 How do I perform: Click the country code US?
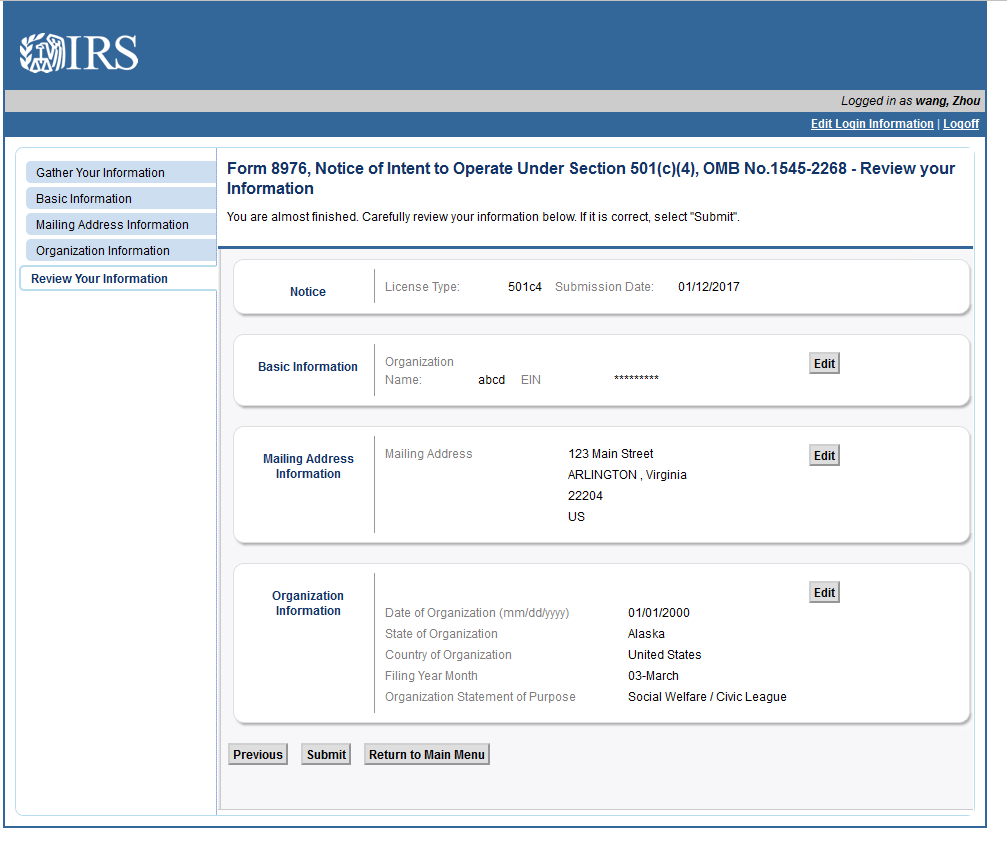[576, 517]
